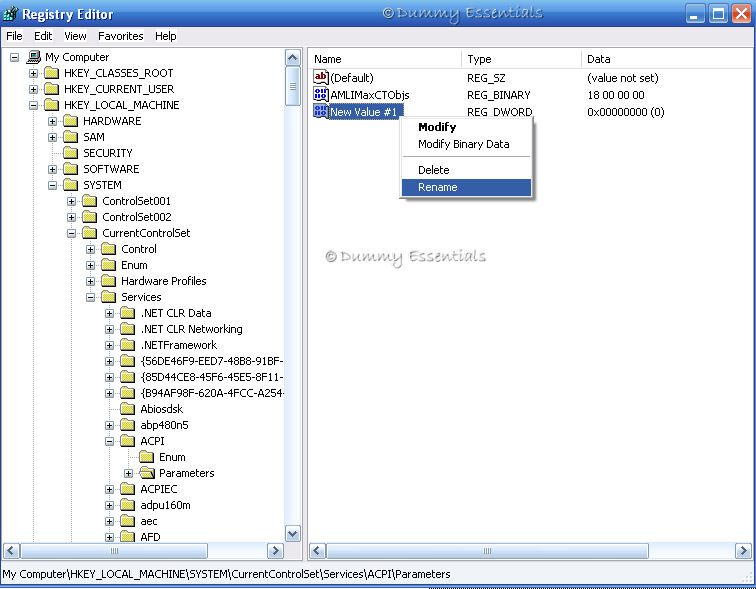Select the HKEY_CURRENT_USER folder icon
The width and height of the screenshot is (756, 589).
point(52,89)
